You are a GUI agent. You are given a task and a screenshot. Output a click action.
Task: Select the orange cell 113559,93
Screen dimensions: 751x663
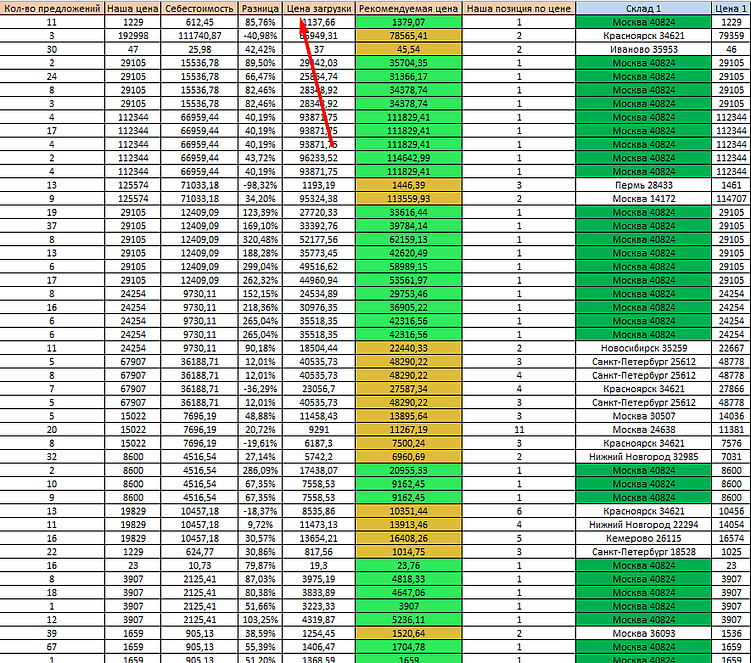click(409, 199)
